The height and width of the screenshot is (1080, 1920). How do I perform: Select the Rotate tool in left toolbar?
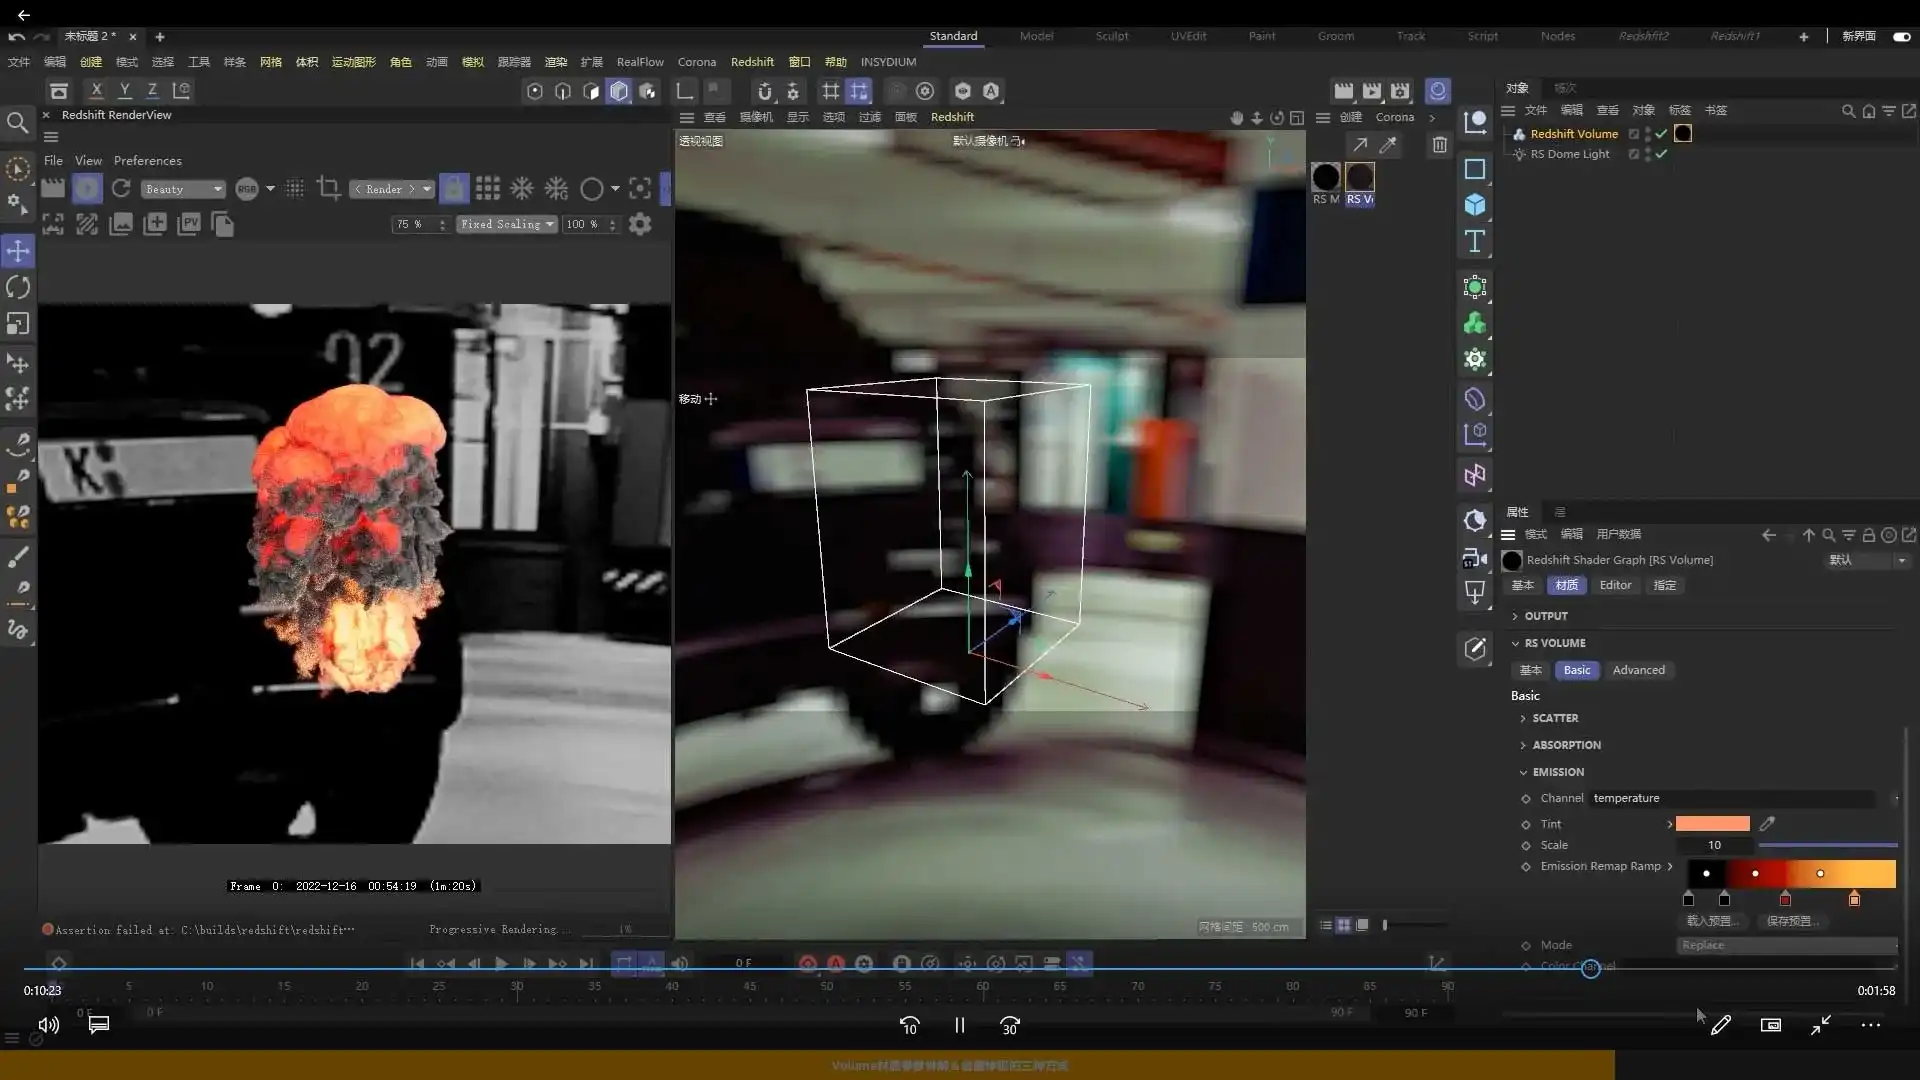point(18,288)
